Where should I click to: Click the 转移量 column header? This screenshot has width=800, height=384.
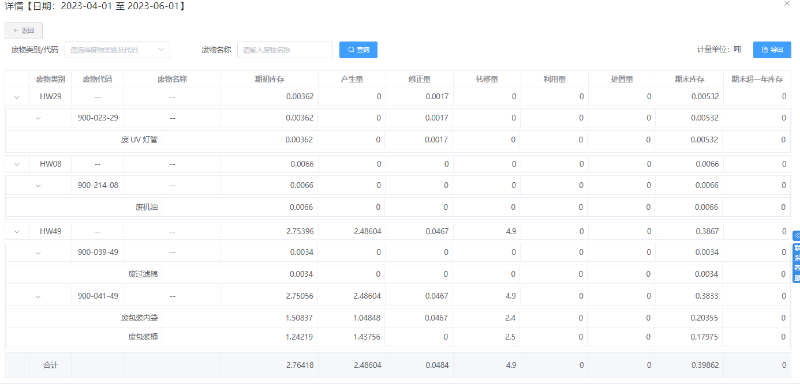[487, 79]
